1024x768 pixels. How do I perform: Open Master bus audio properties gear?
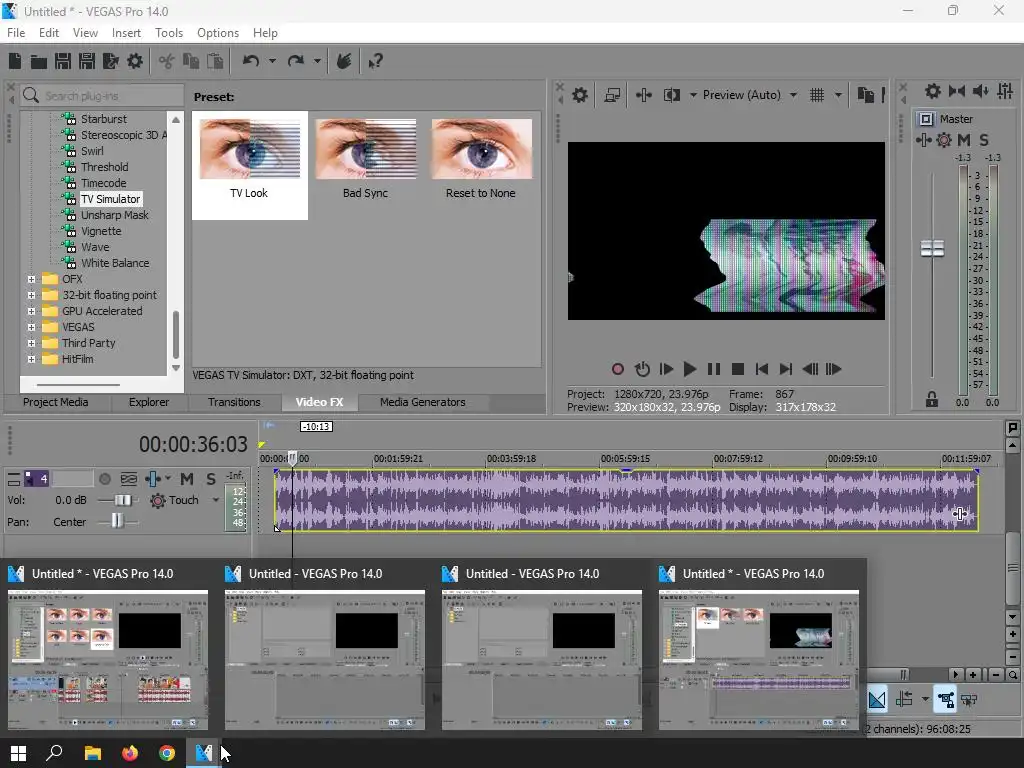pos(933,91)
